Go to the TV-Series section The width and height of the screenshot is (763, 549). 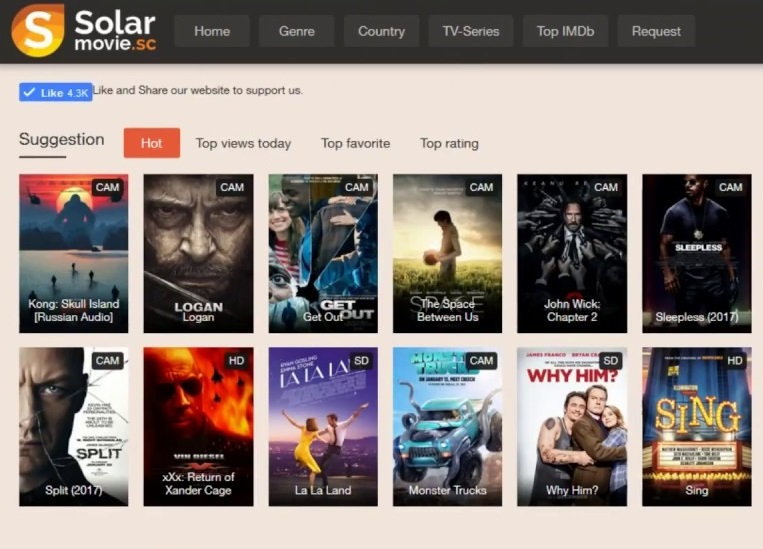(x=471, y=31)
